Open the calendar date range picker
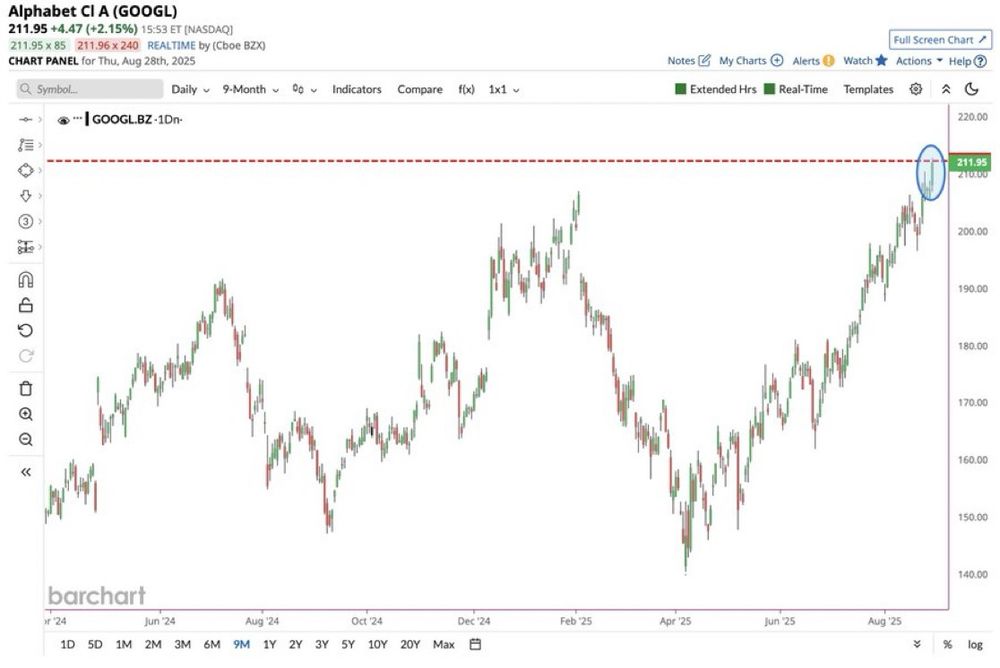 475,644
